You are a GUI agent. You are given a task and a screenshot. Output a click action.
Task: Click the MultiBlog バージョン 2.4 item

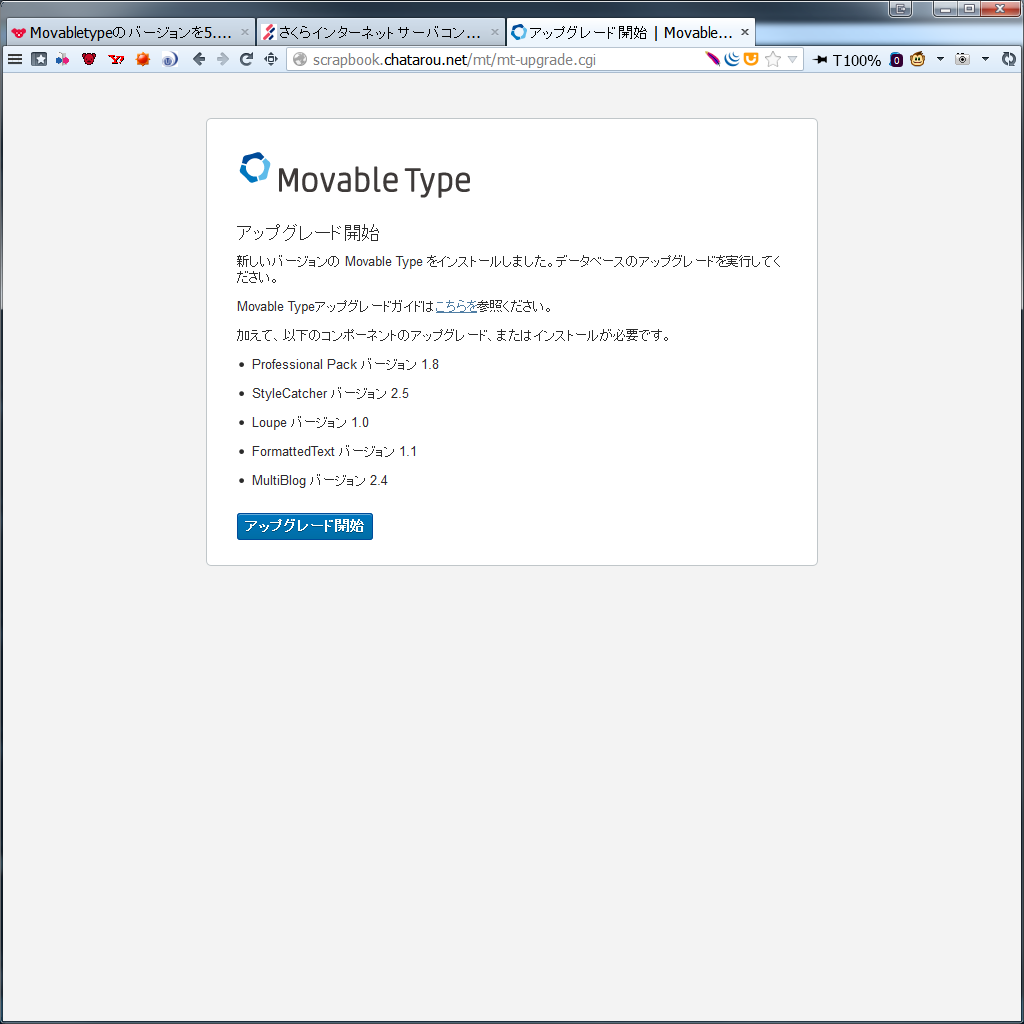click(x=319, y=481)
